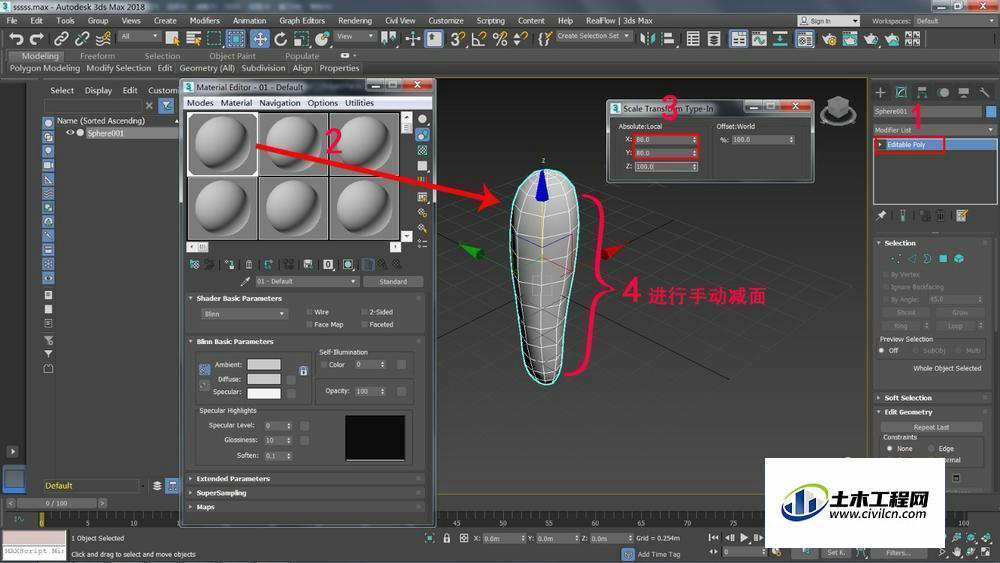Click the Align tool icon
1000x563 pixels.
[668, 39]
